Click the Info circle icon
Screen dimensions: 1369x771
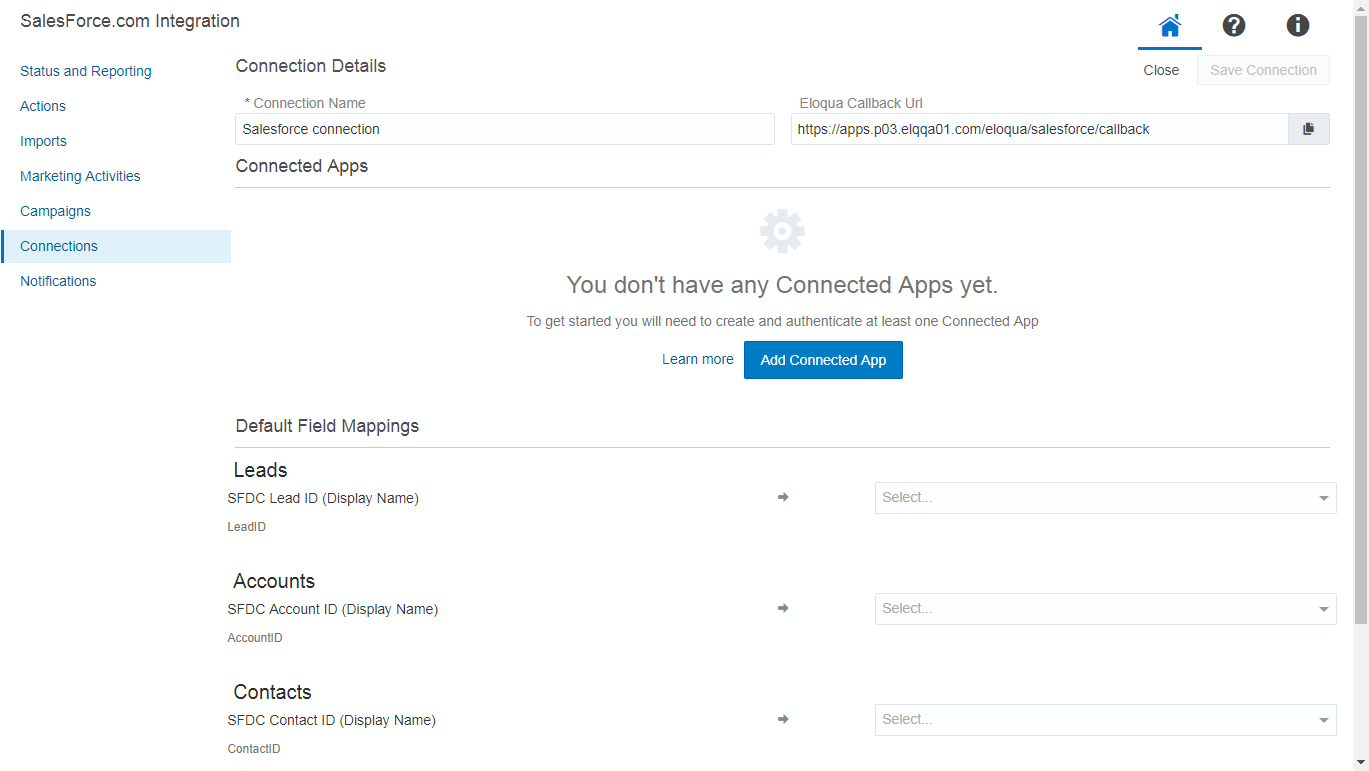coord(1297,26)
